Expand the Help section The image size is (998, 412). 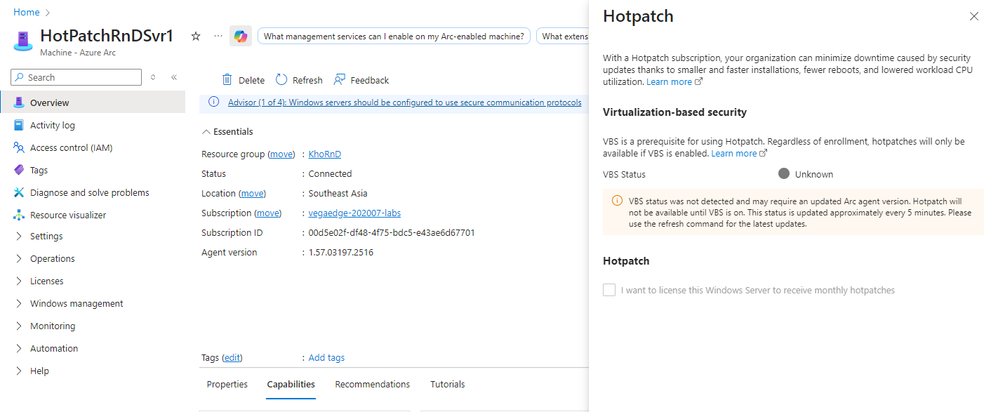pos(19,371)
